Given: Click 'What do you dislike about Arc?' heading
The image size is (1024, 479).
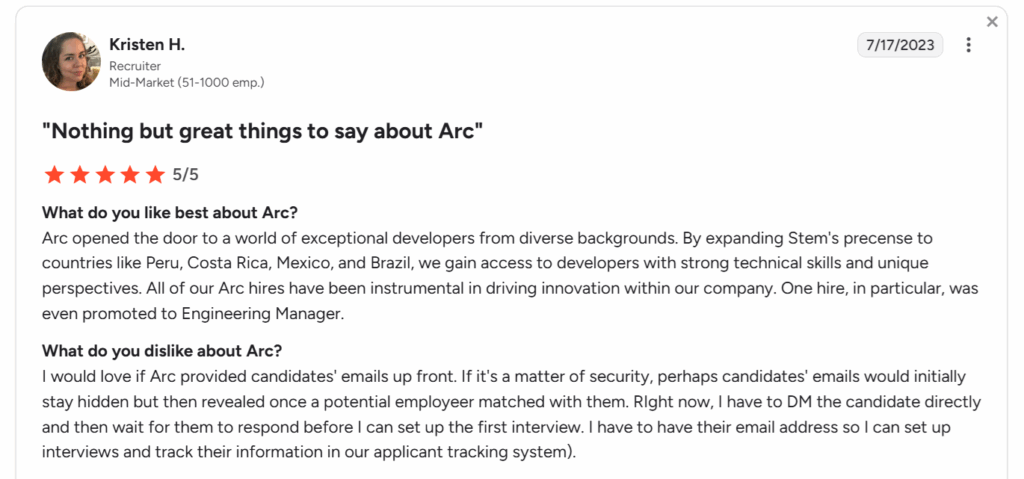Looking at the screenshot, I should [x=162, y=350].
